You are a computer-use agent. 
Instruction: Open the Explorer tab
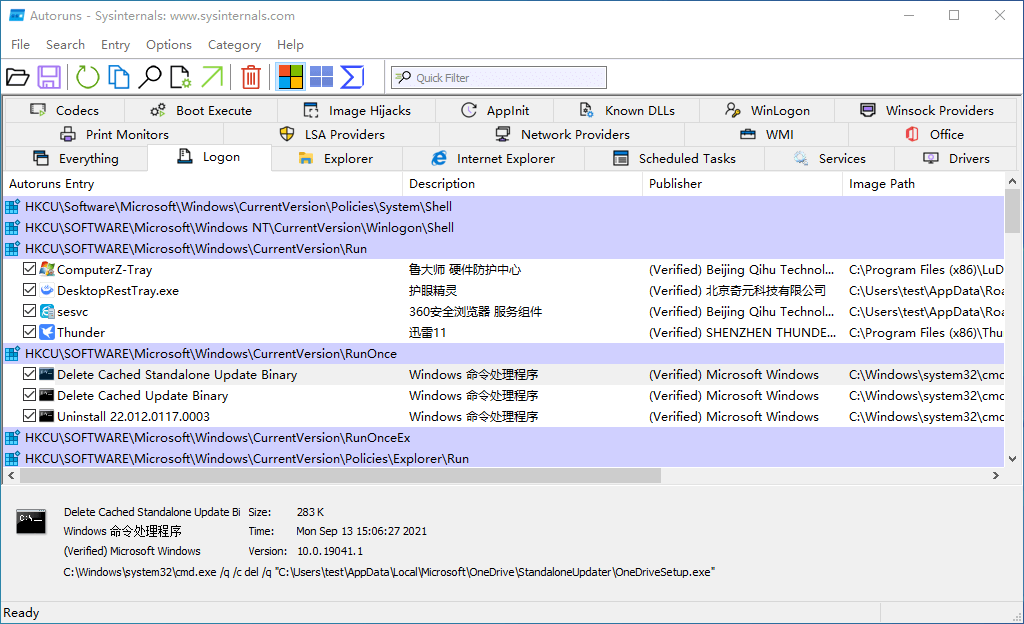pos(336,159)
